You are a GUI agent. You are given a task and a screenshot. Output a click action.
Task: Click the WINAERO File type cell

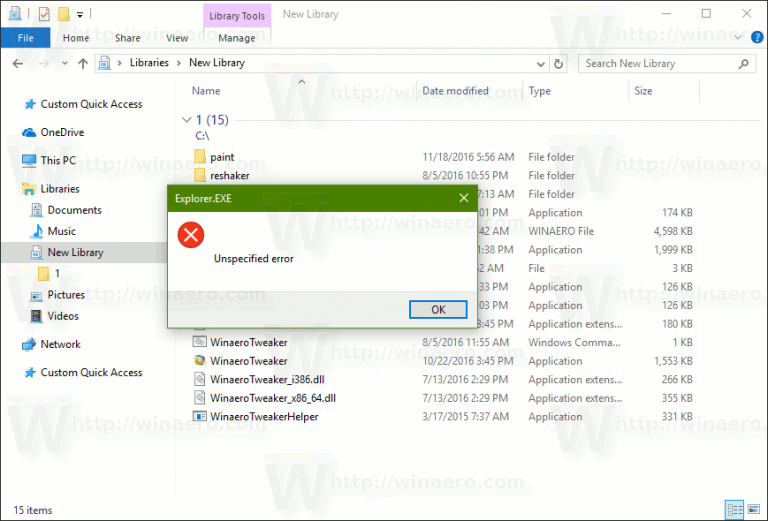pos(561,231)
